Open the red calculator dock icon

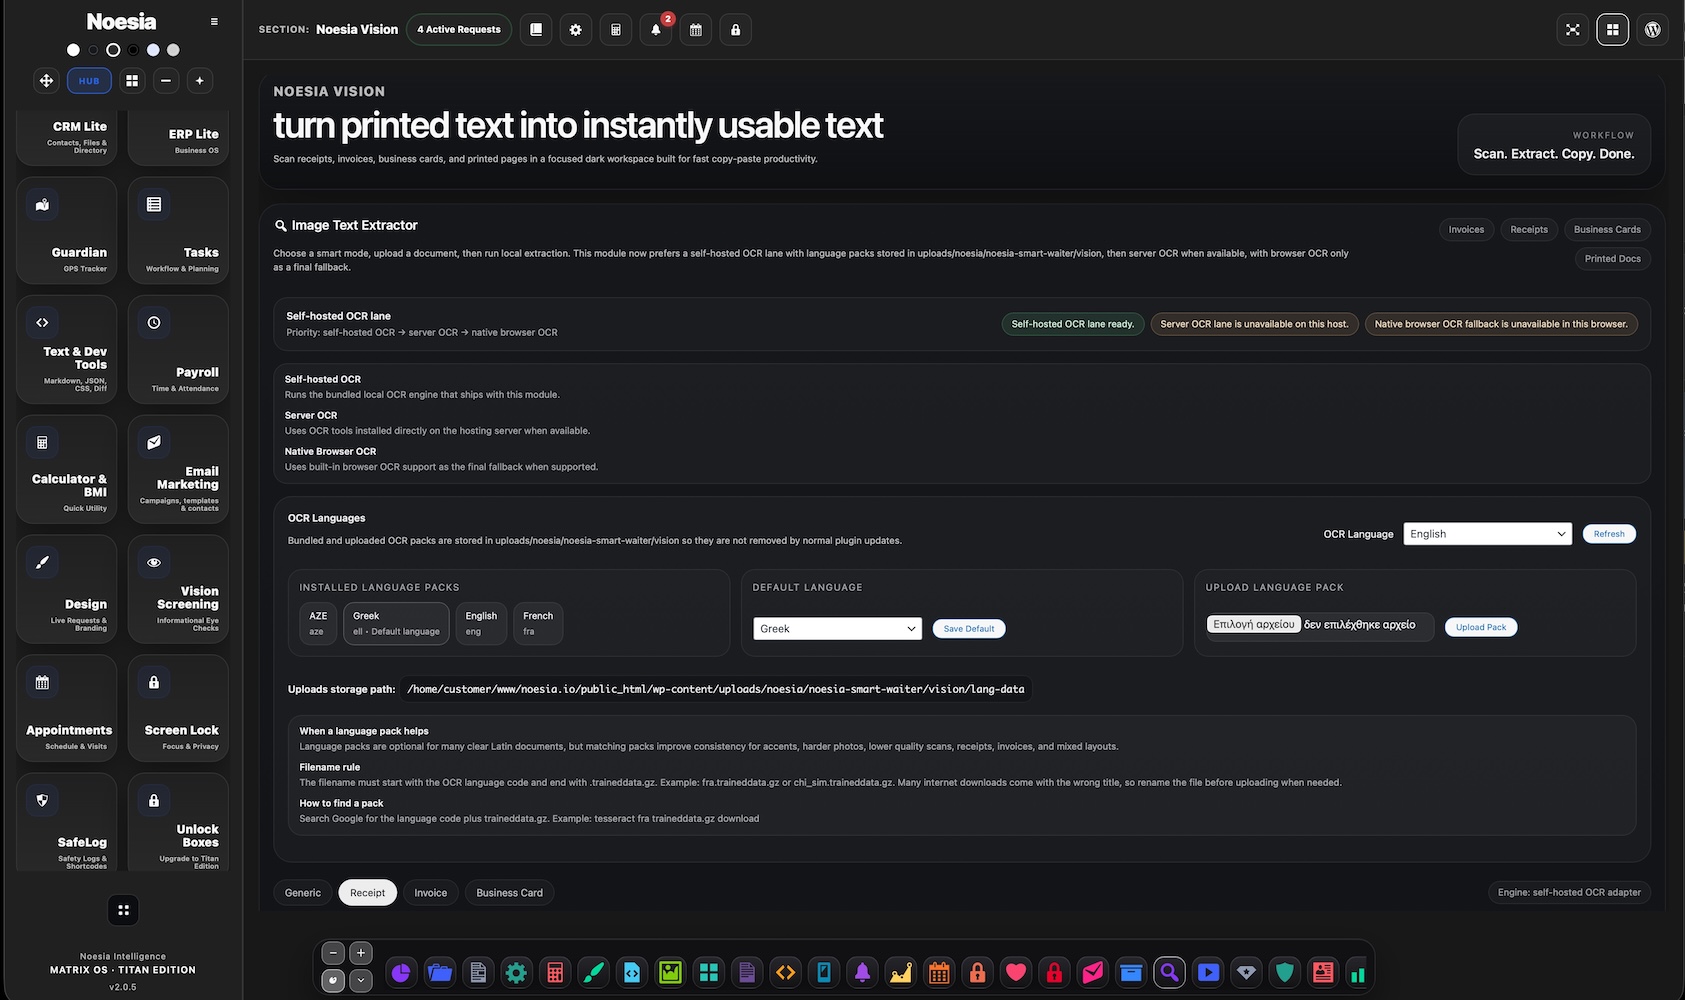pyautogui.click(x=555, y=972)
